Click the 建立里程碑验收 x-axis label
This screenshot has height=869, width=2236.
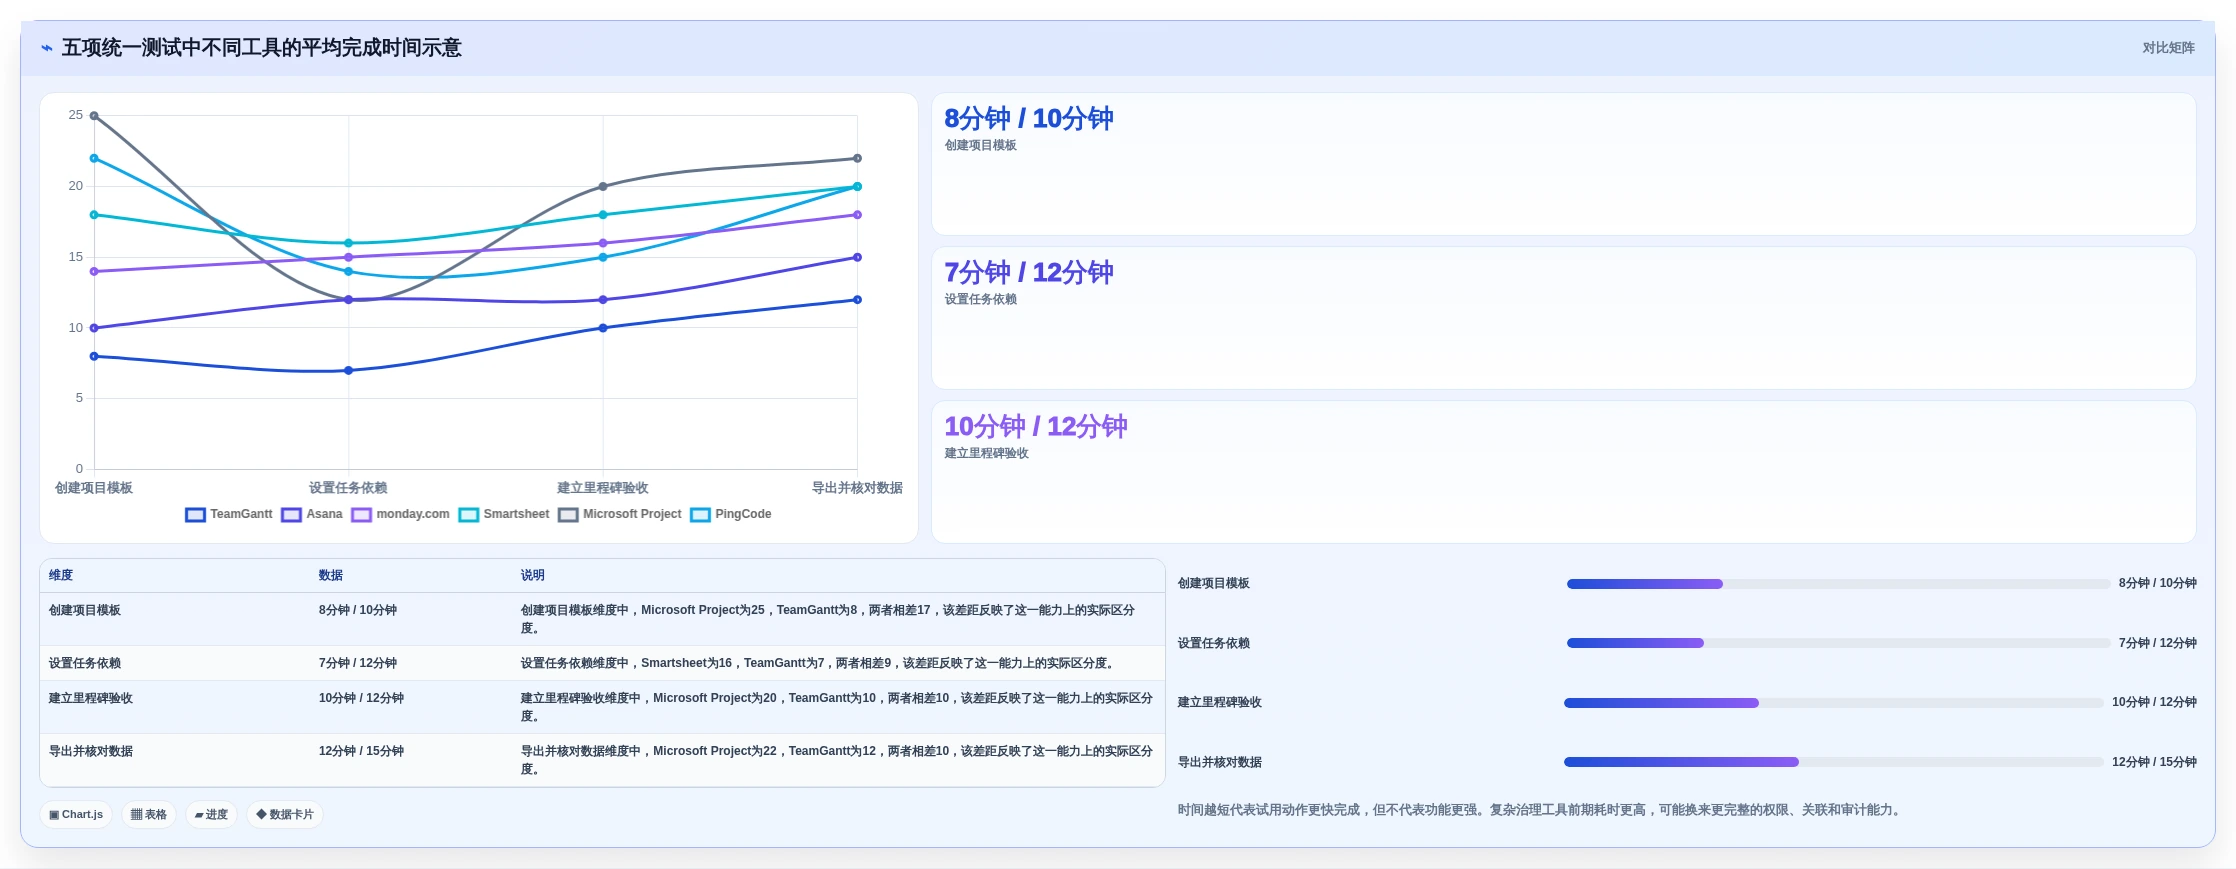coord(603,488)
